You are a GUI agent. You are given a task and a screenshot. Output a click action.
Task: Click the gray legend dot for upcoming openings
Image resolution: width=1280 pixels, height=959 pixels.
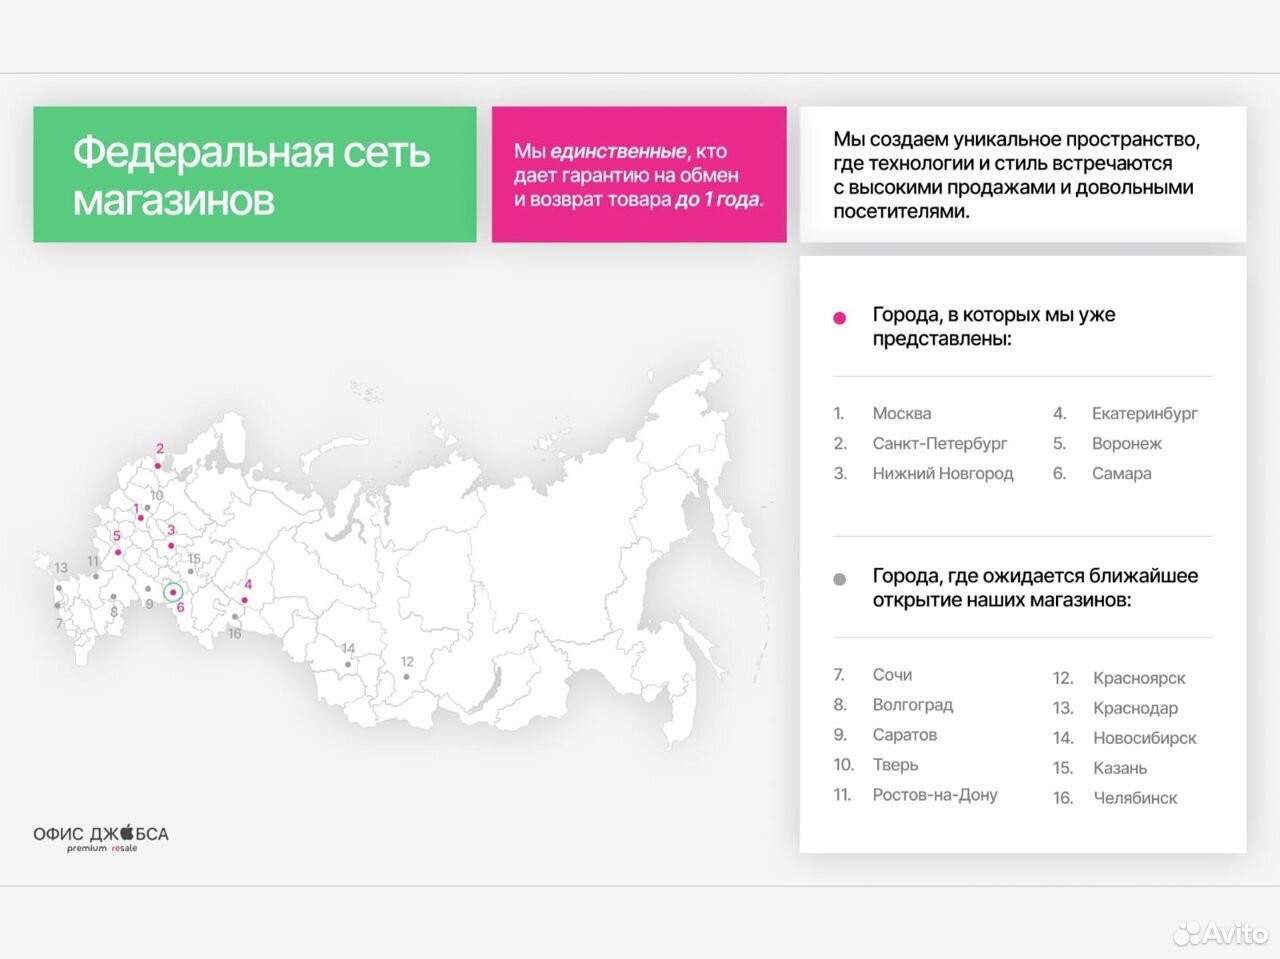(x=840, y=579)
